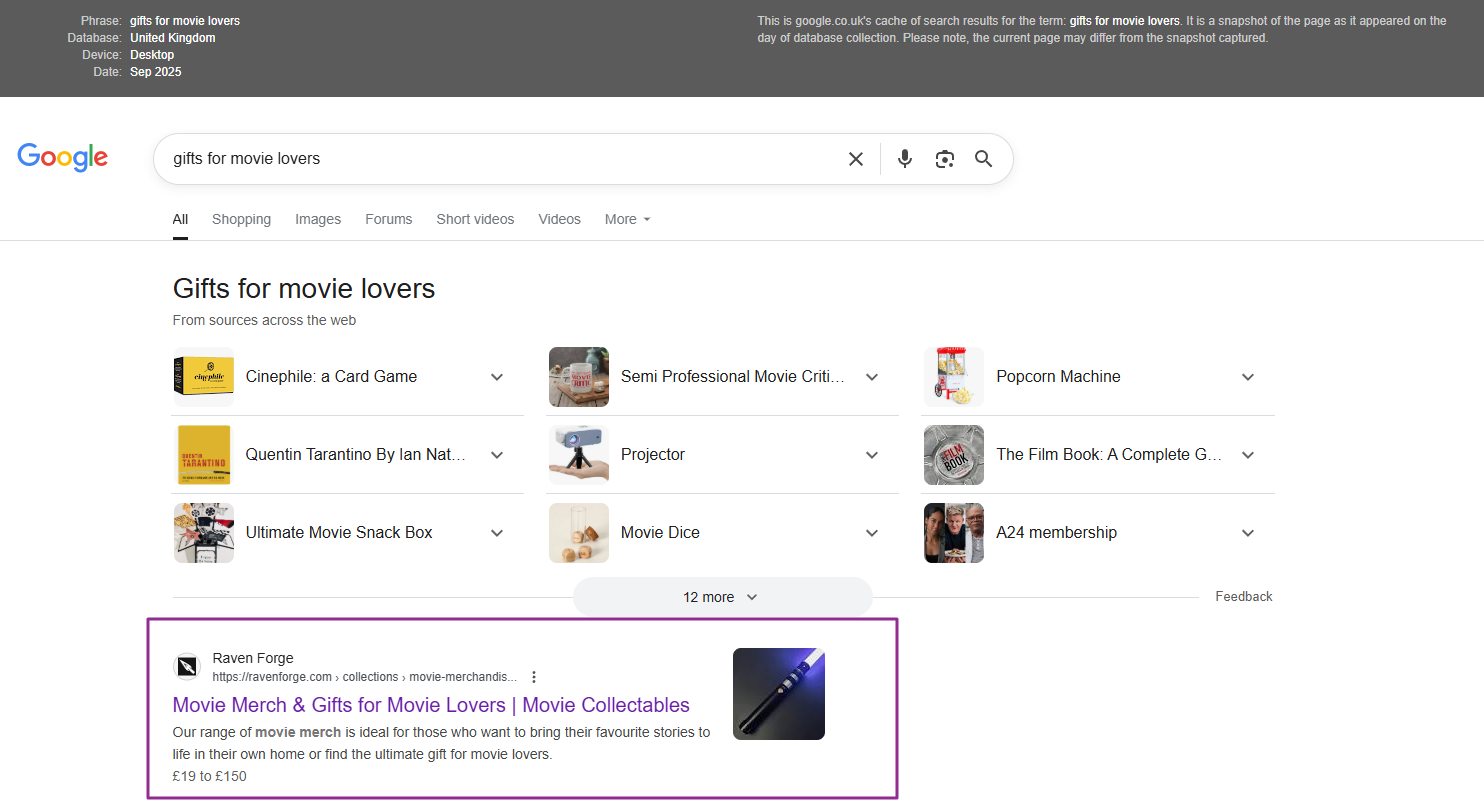Switch to the Shopping tab
1484x809 pixels.
click(241, 219)
